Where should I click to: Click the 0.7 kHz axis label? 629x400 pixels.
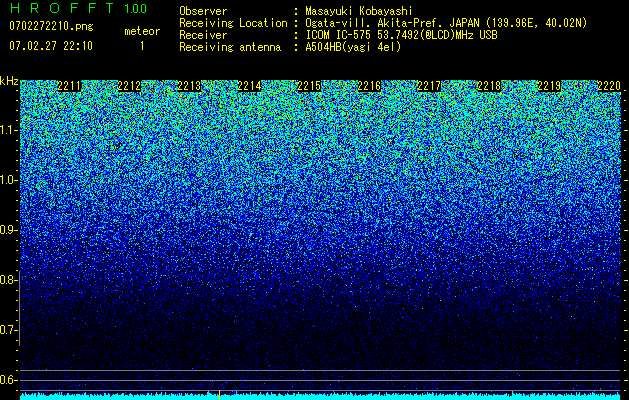point(8,330)
